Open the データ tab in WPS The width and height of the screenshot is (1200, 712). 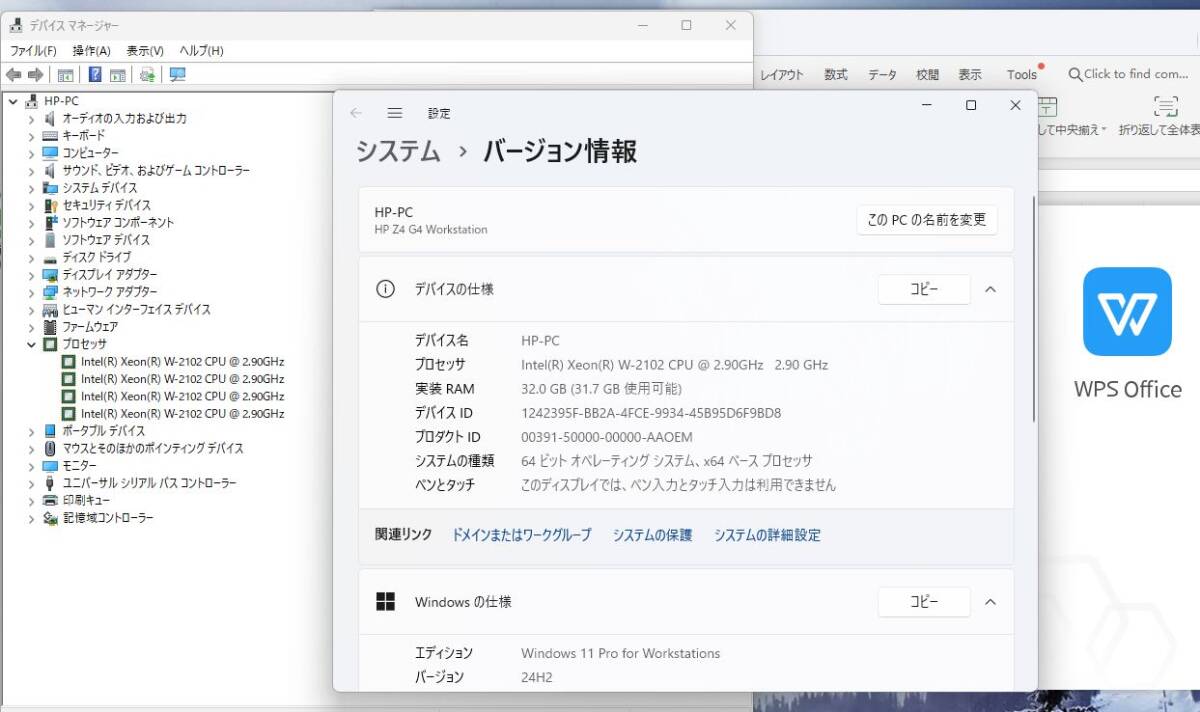(882, 75)
